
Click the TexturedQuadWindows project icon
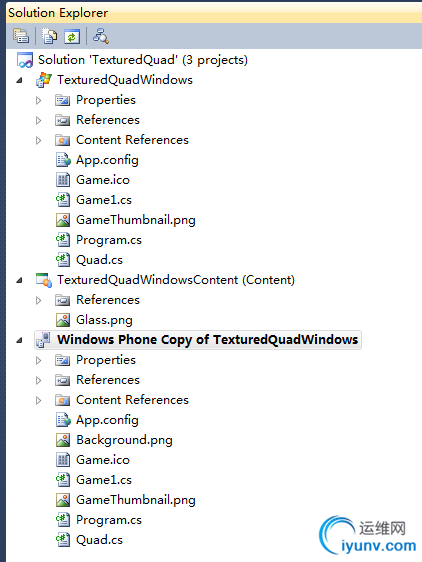44,80
